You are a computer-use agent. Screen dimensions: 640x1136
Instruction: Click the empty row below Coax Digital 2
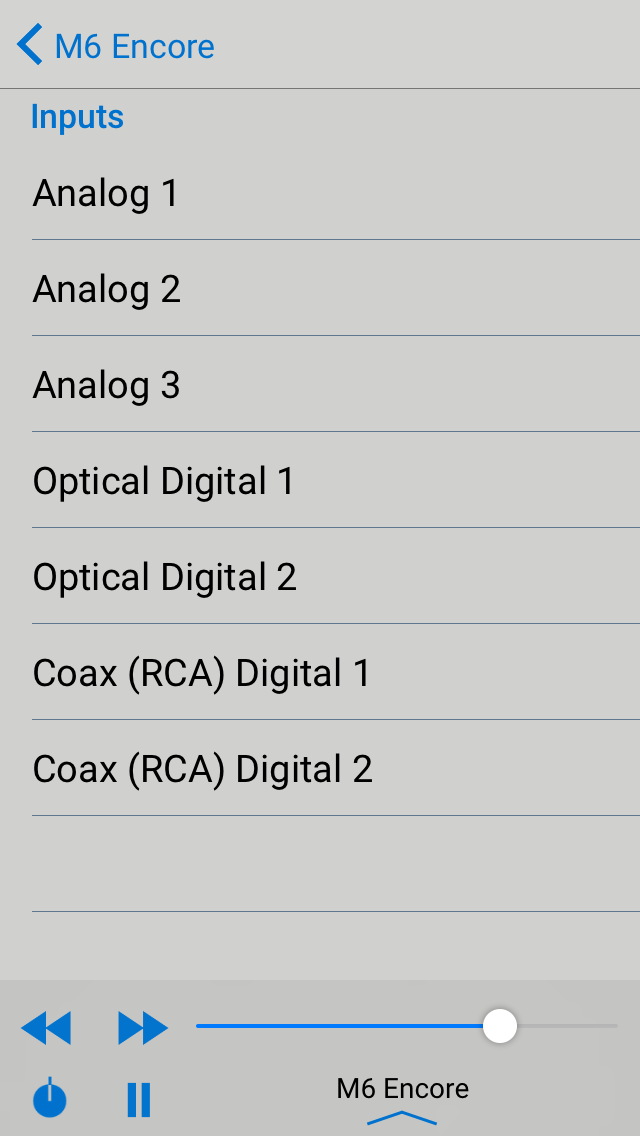click(335, 864)
